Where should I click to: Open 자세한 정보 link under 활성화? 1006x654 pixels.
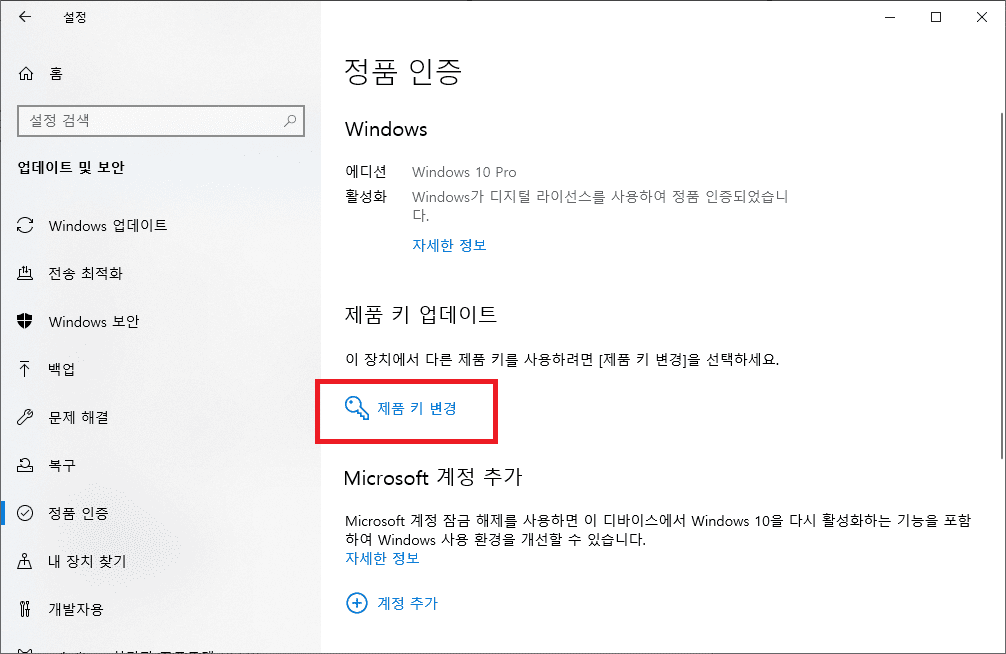pyautogui.click(x=449, y=245)
